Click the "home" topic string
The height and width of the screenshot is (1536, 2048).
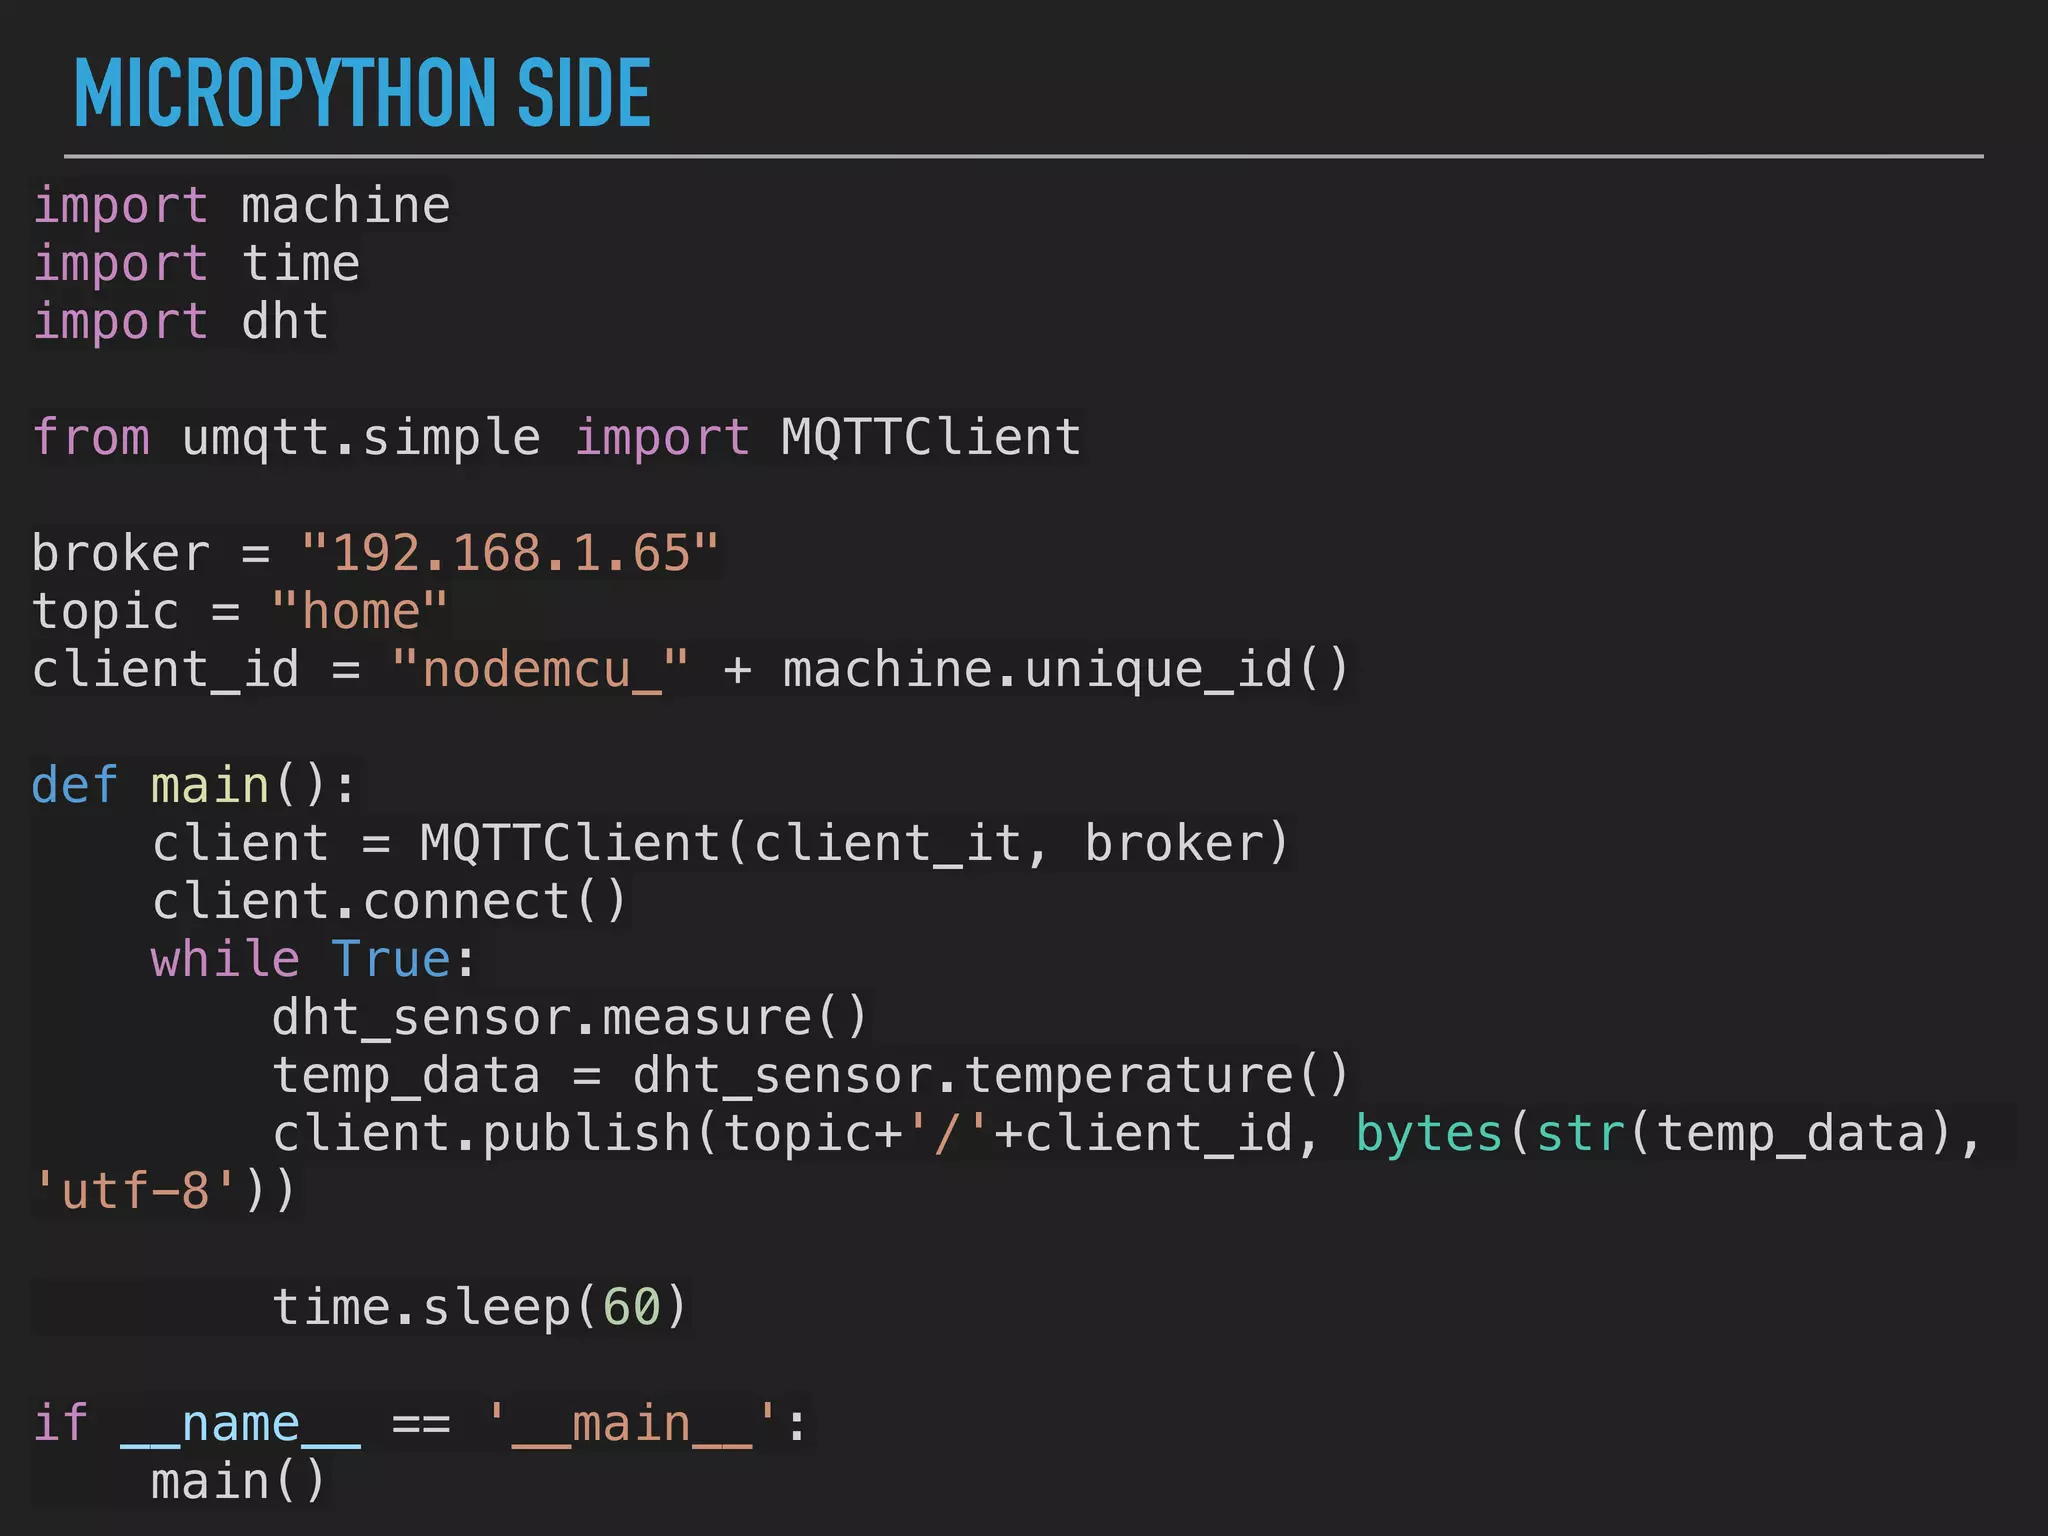tap(359, 611)
